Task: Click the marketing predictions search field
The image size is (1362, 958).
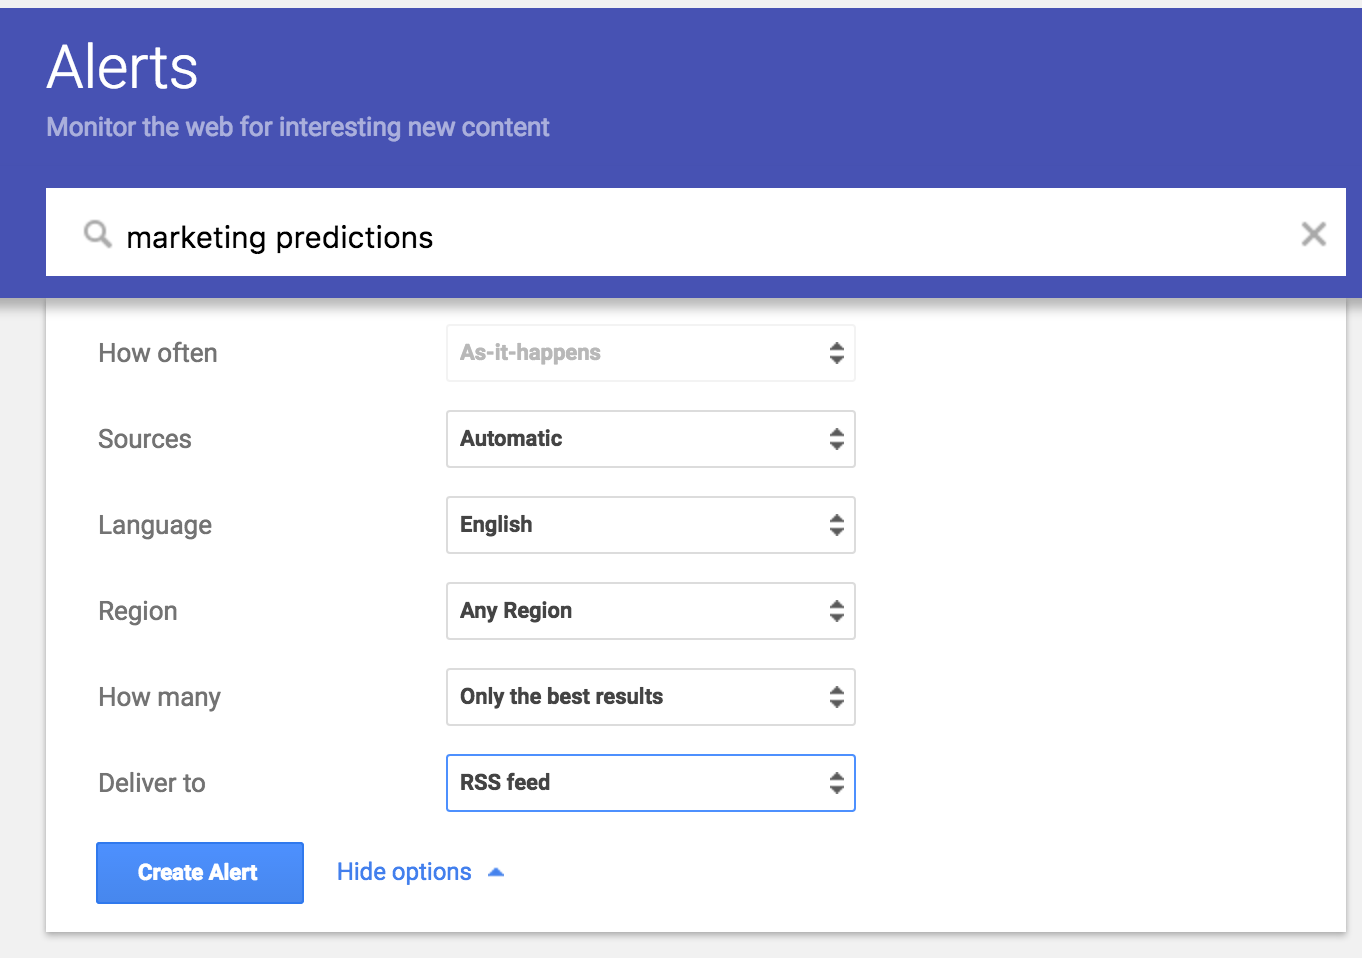Action: click(700, 237)
